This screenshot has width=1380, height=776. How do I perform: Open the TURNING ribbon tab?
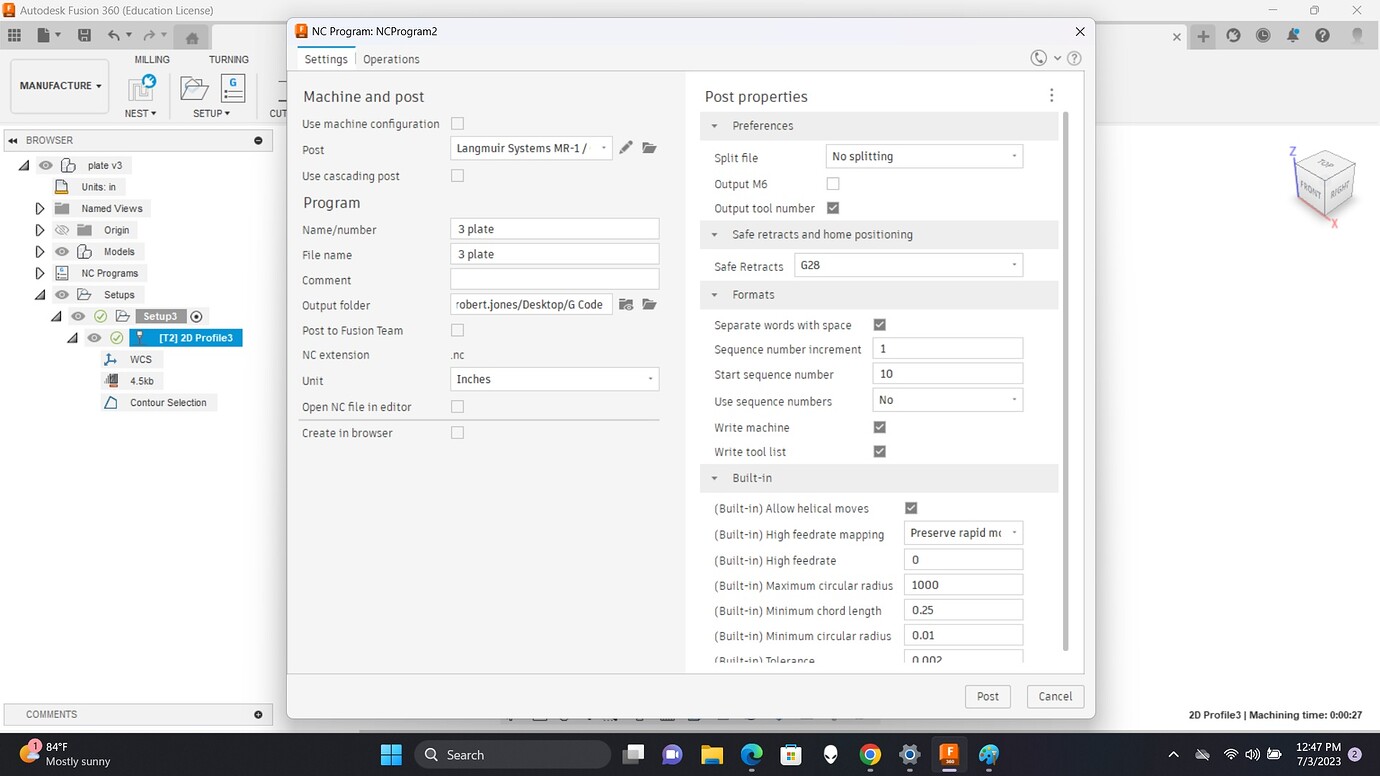(x=229, y=60)
